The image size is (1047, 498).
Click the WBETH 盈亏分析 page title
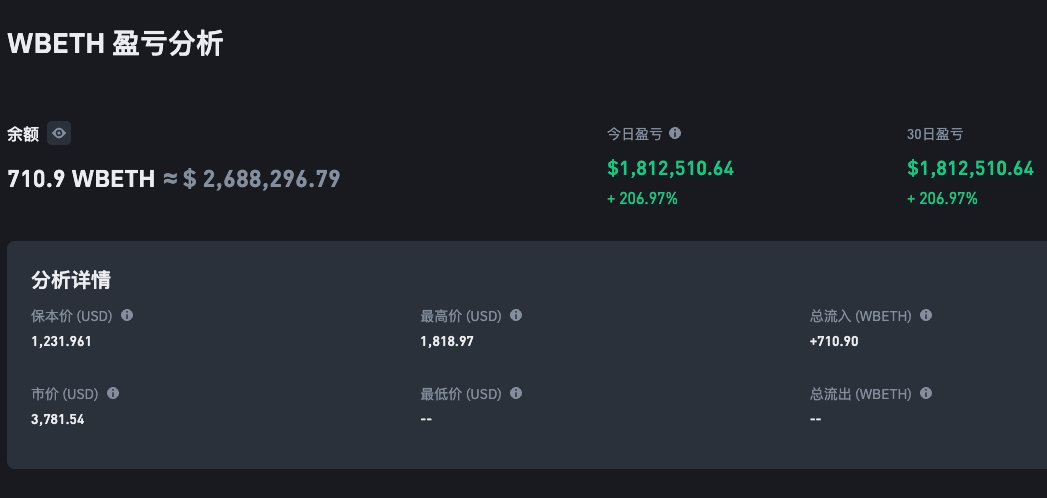click(x=115, y=43)
